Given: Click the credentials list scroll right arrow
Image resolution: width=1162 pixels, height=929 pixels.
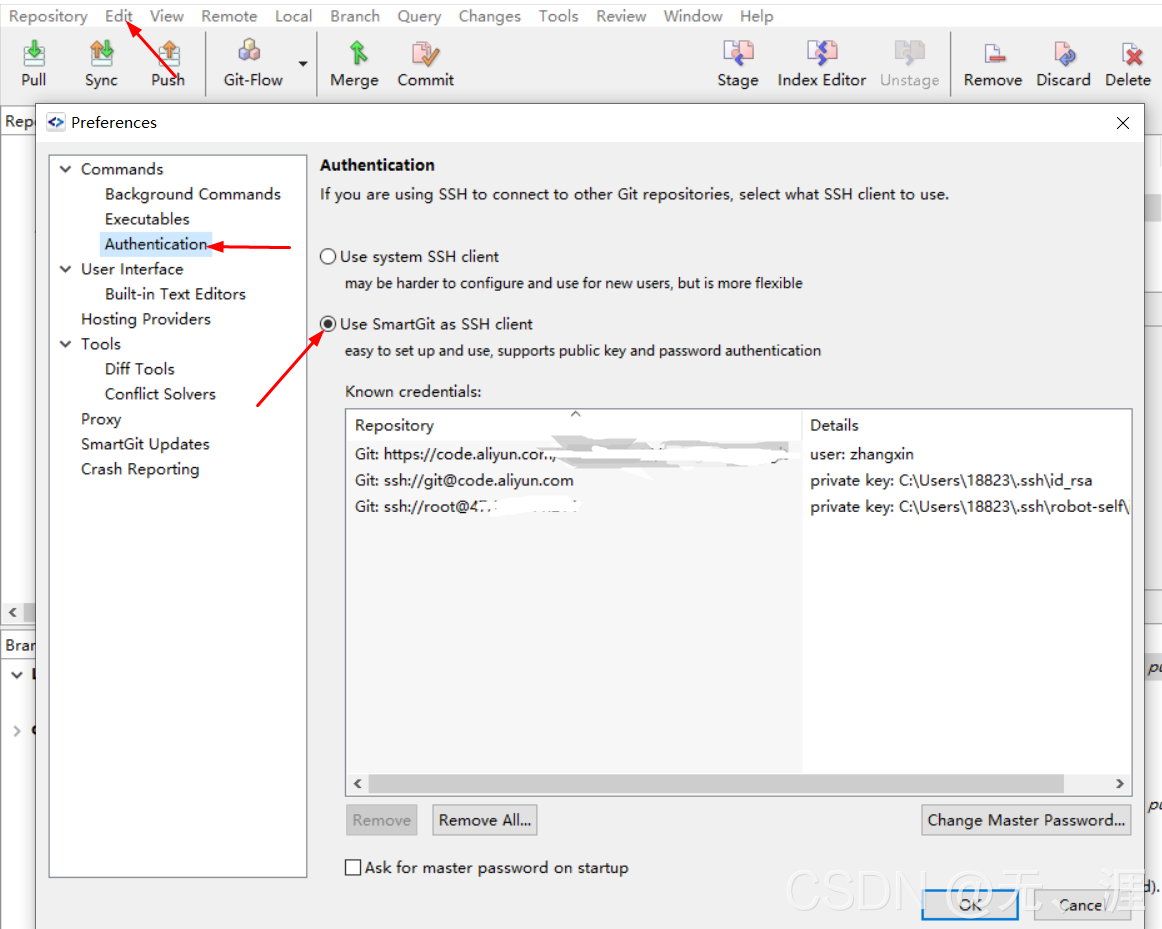Looking at the screenshot, I should point(1120,783).
